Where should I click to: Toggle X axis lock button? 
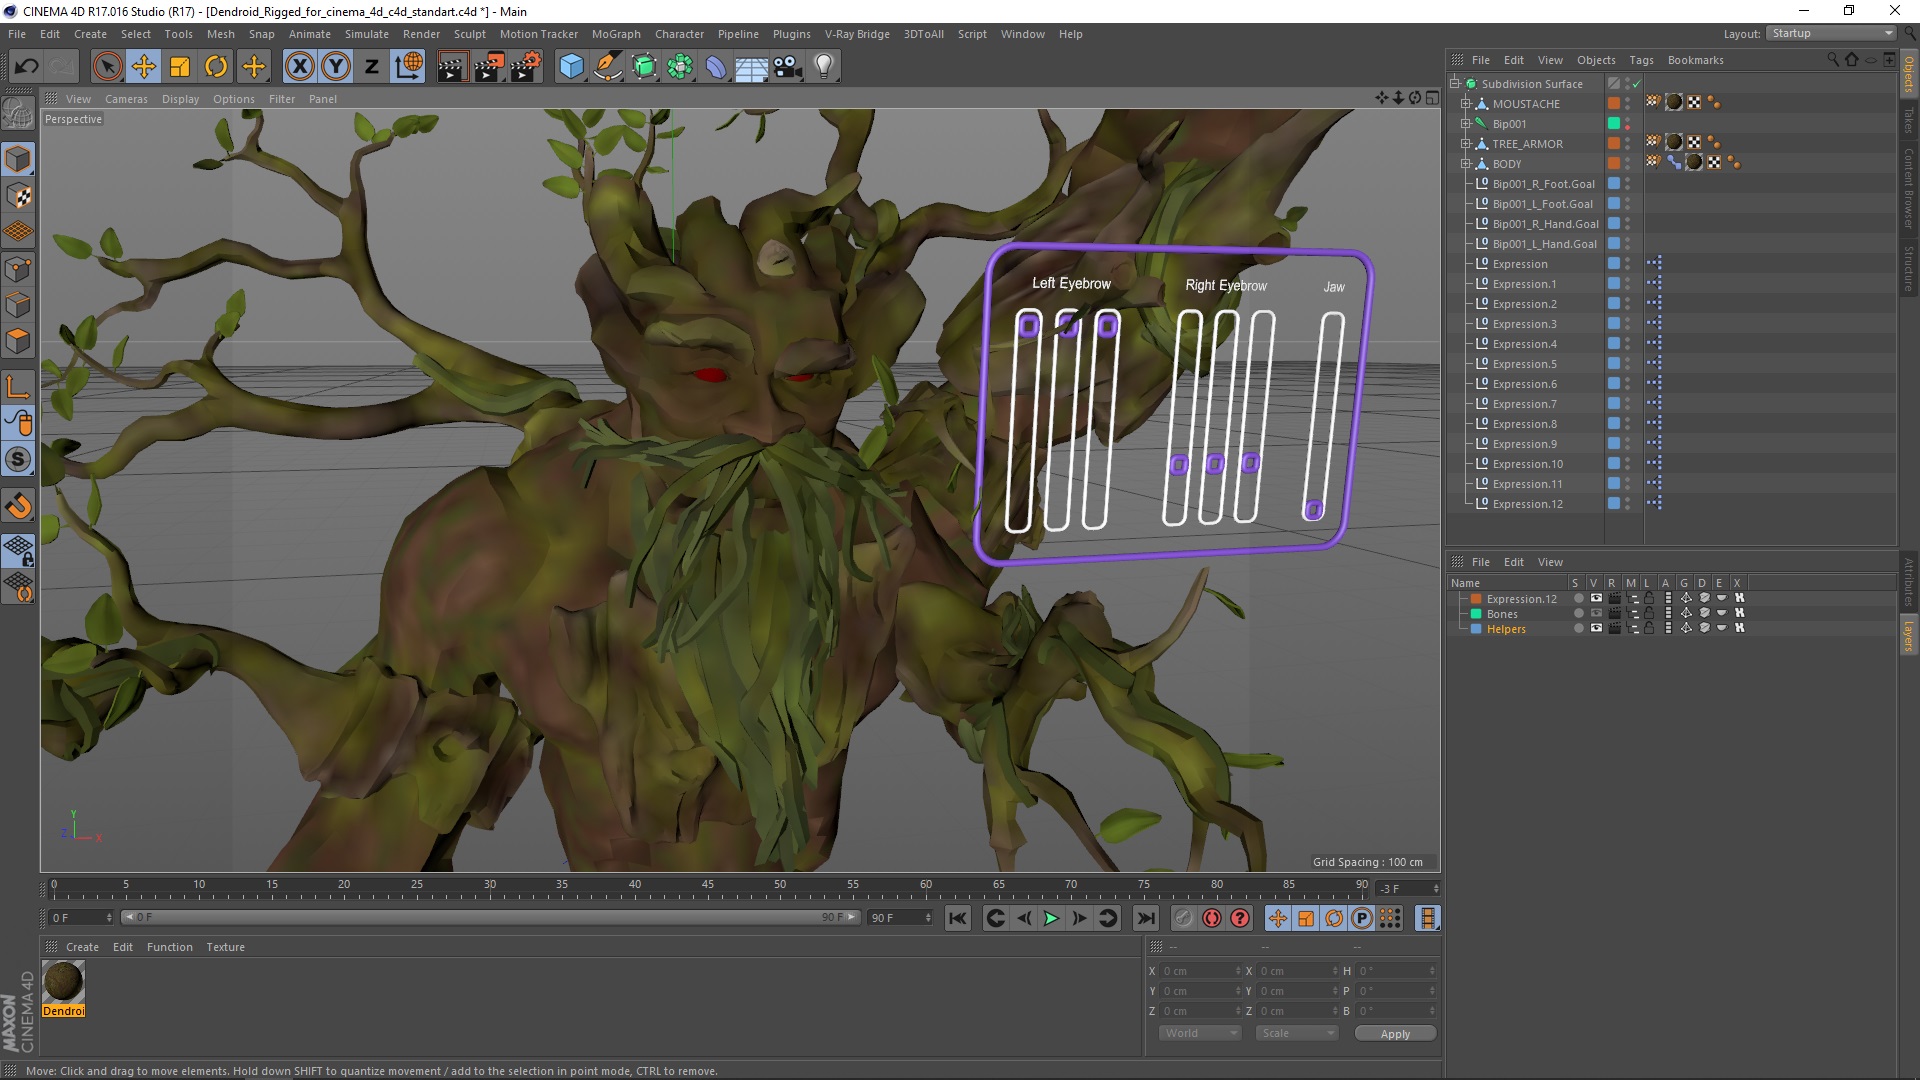(x=299, y=67)
